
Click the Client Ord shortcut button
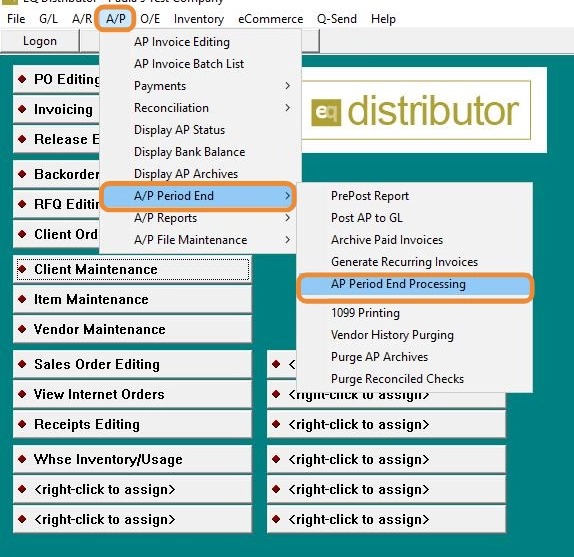[56, 234]
